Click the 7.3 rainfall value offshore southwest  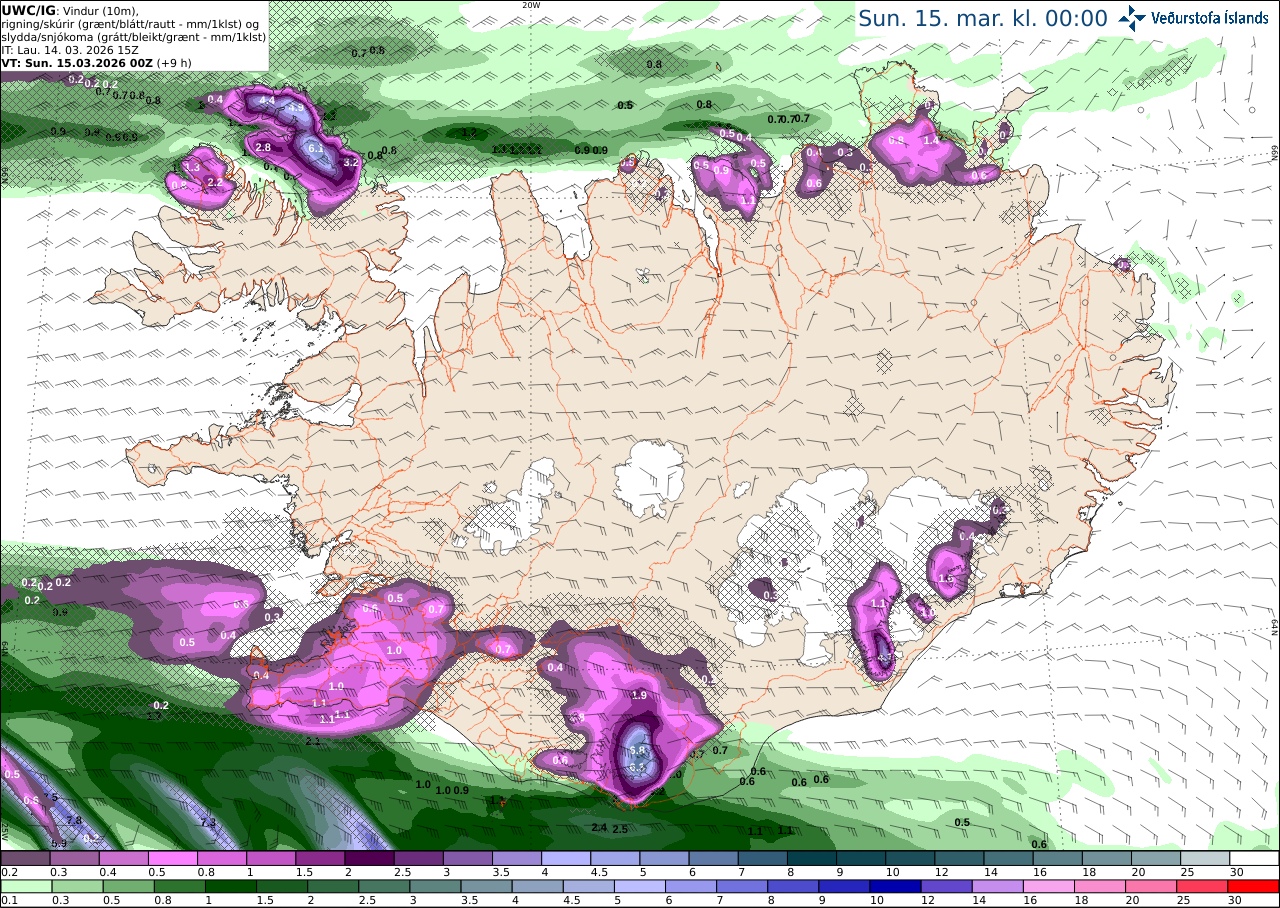209,822
